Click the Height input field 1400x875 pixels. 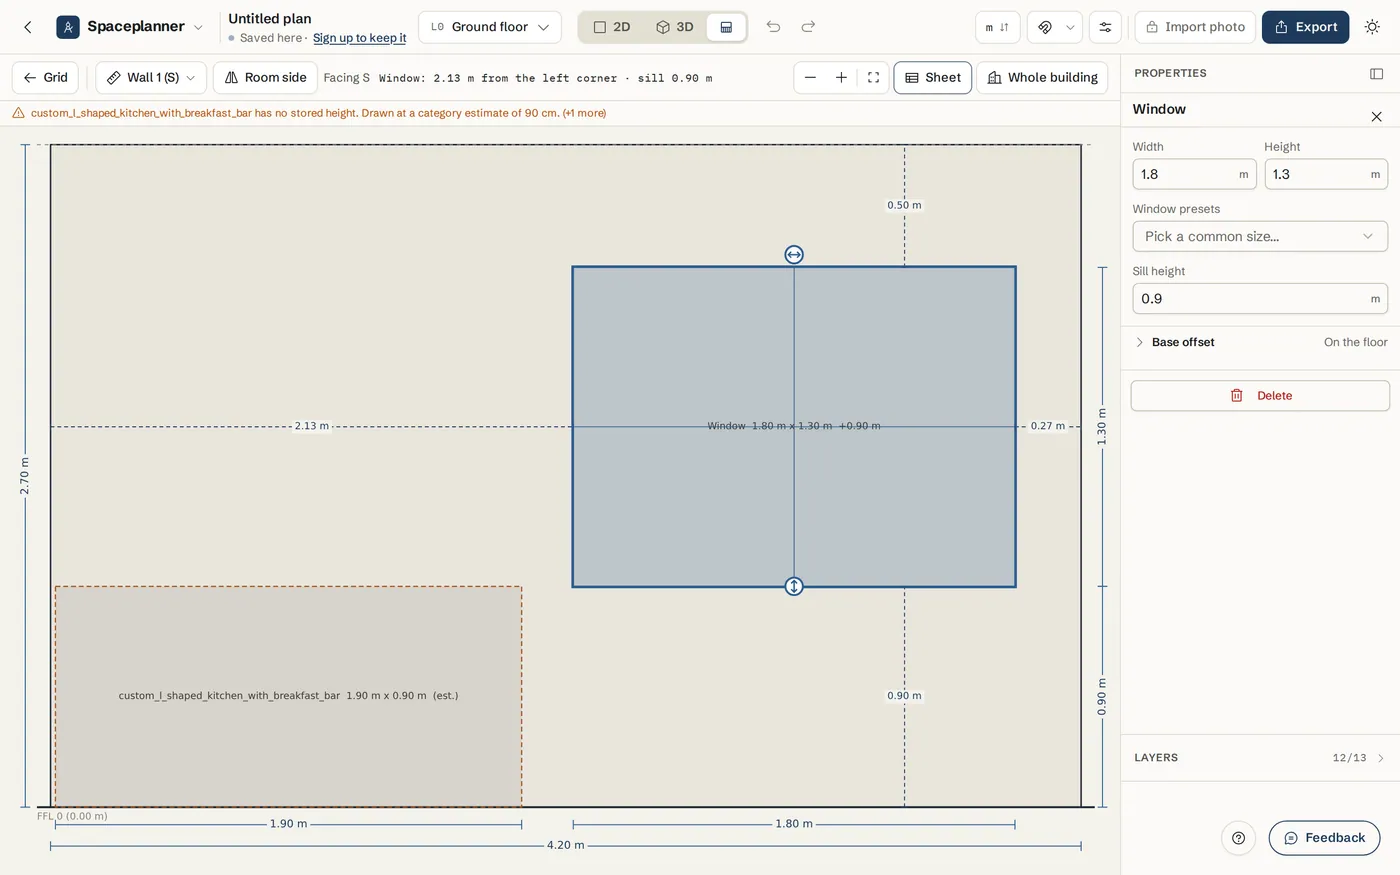click(x=1326, y=174)
